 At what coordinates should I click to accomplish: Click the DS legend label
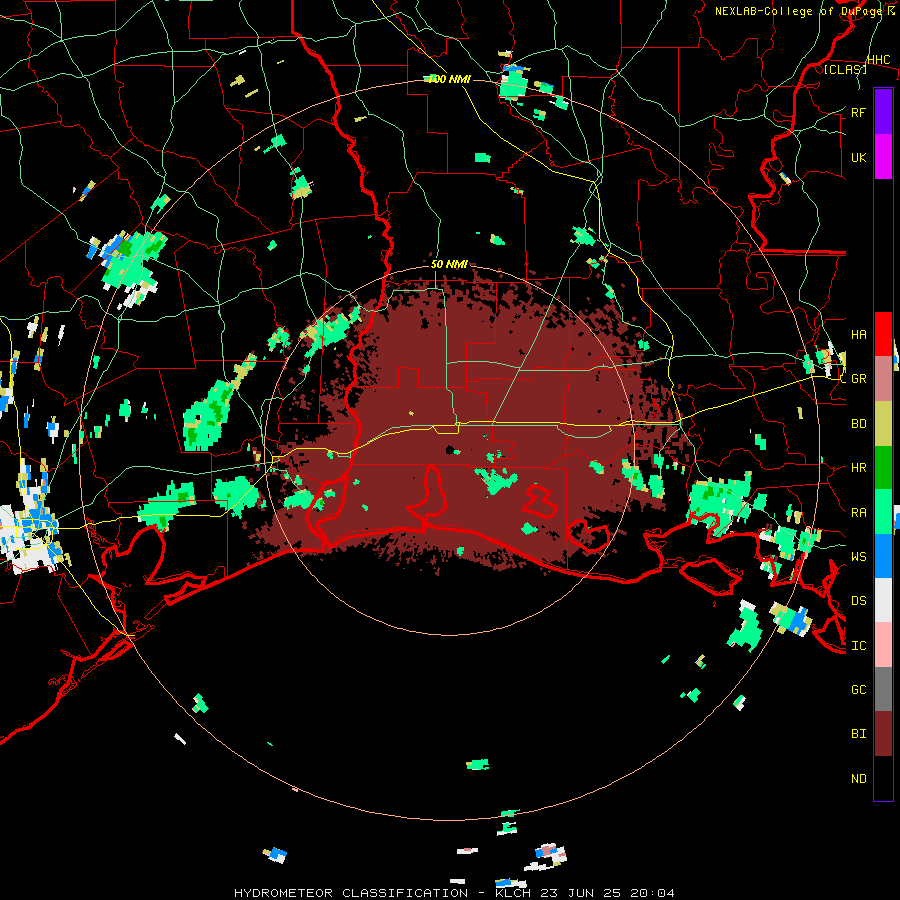(858, 601)
